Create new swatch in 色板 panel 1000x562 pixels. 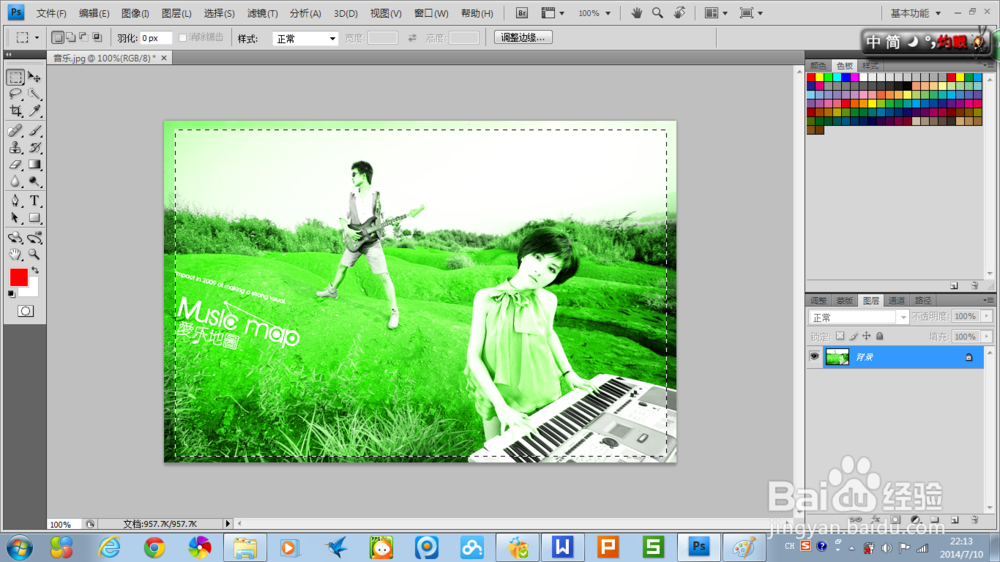point(954,286)
